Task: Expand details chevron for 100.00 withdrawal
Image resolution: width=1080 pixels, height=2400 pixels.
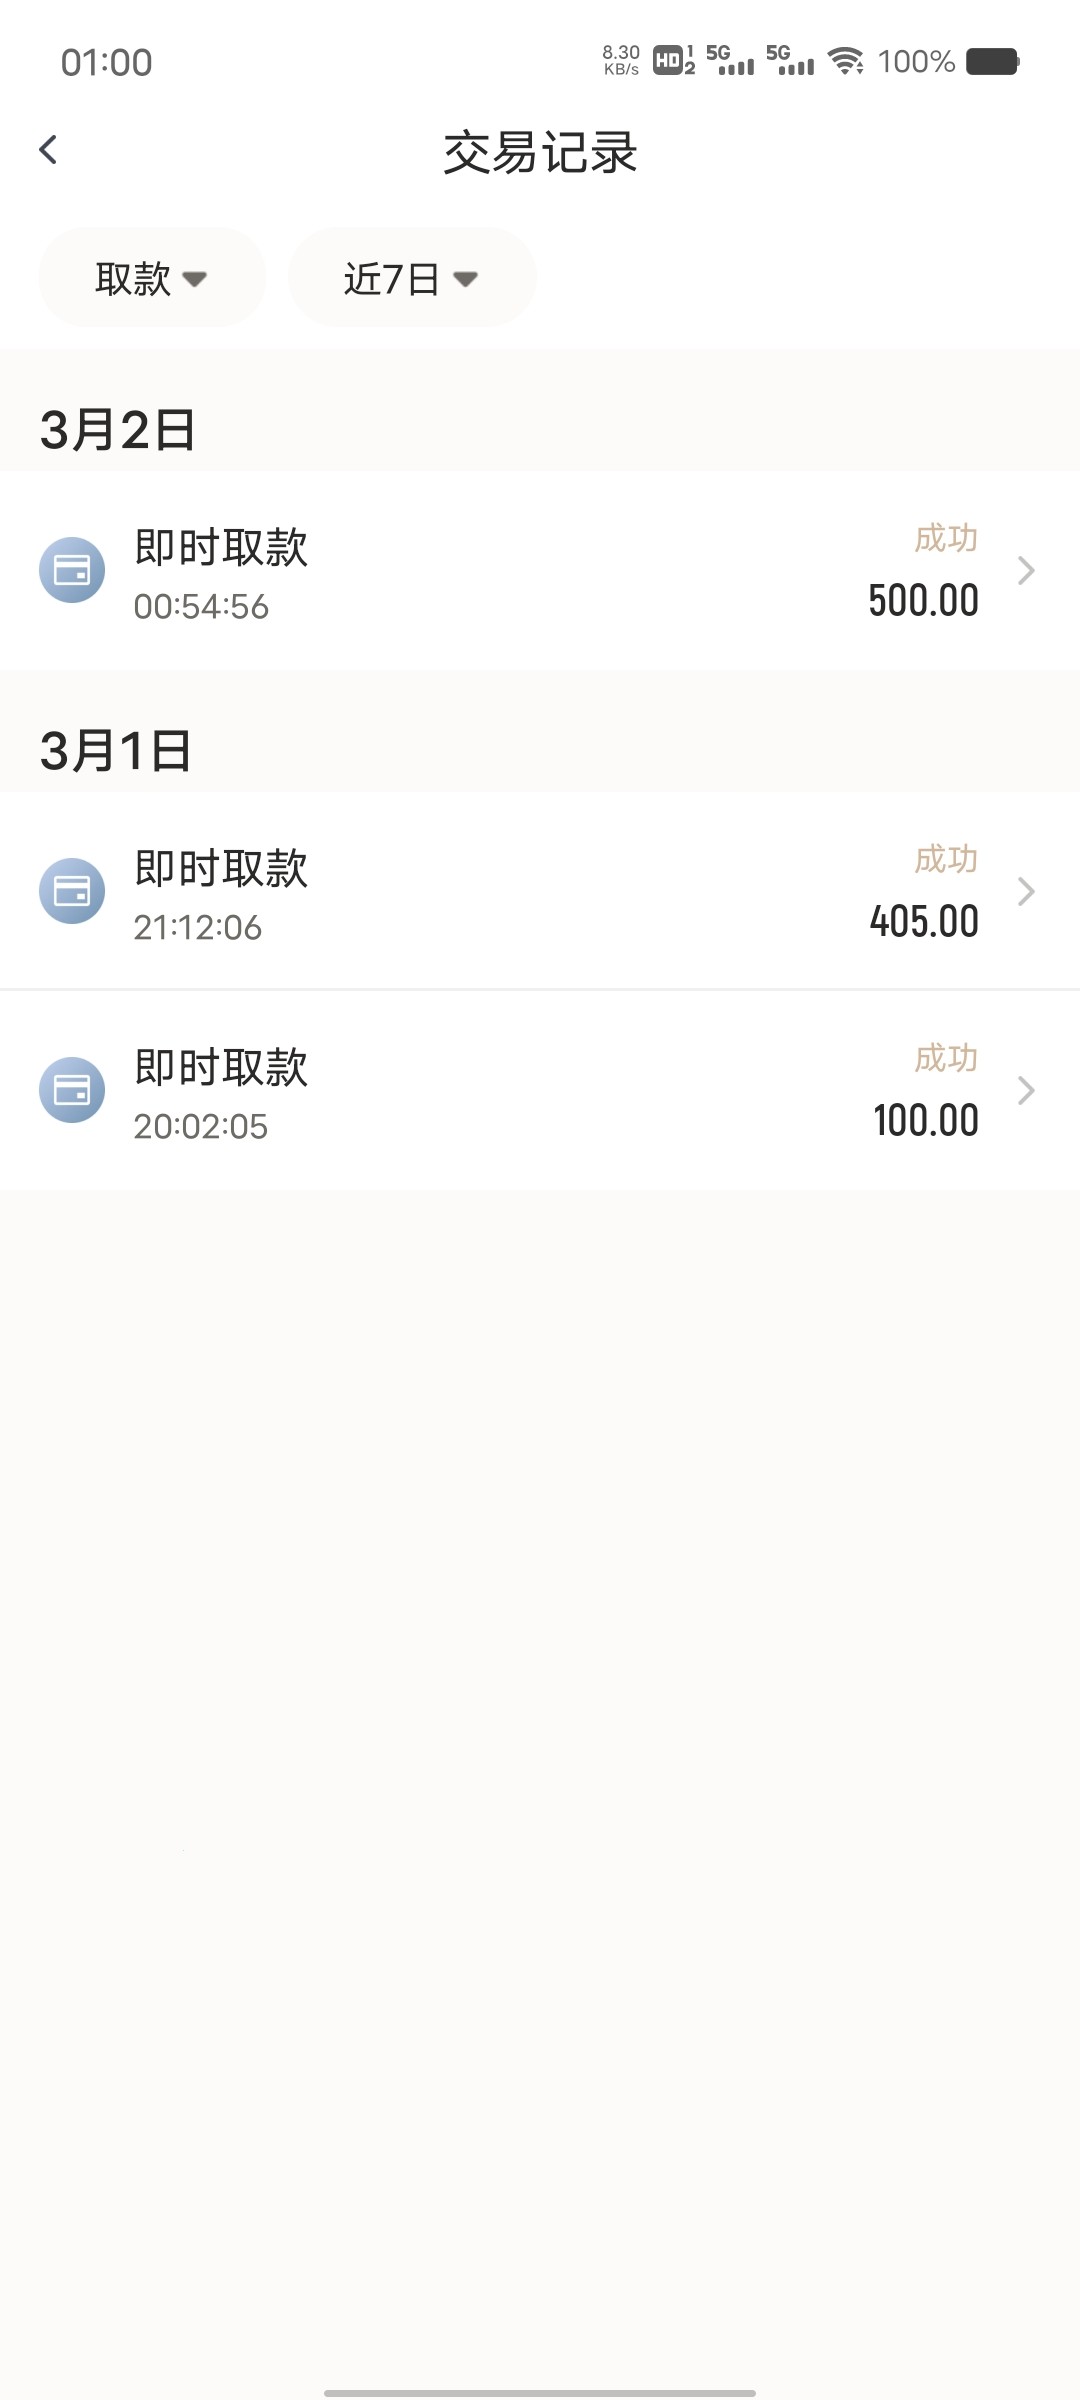Action: (x=1026, y=1090)
